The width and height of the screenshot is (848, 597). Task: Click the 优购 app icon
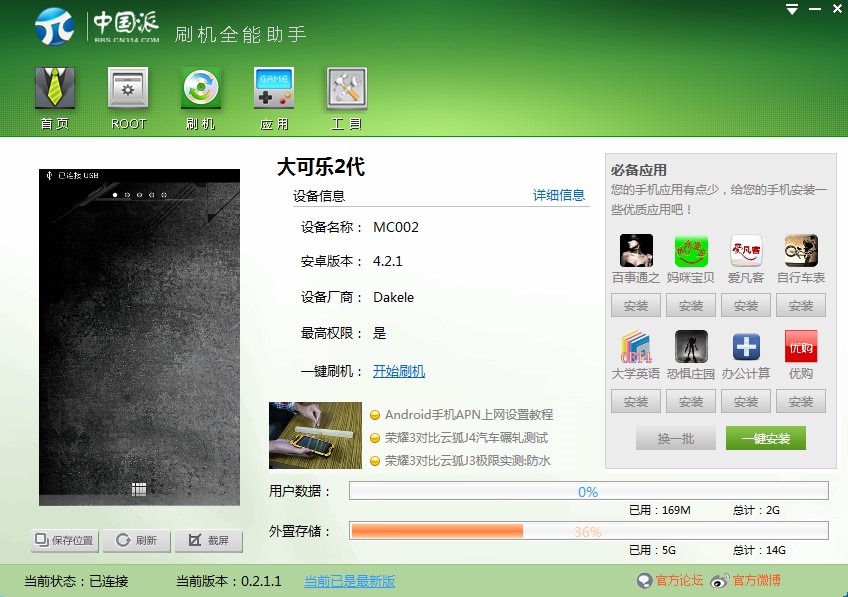click(x=801, y=347)
